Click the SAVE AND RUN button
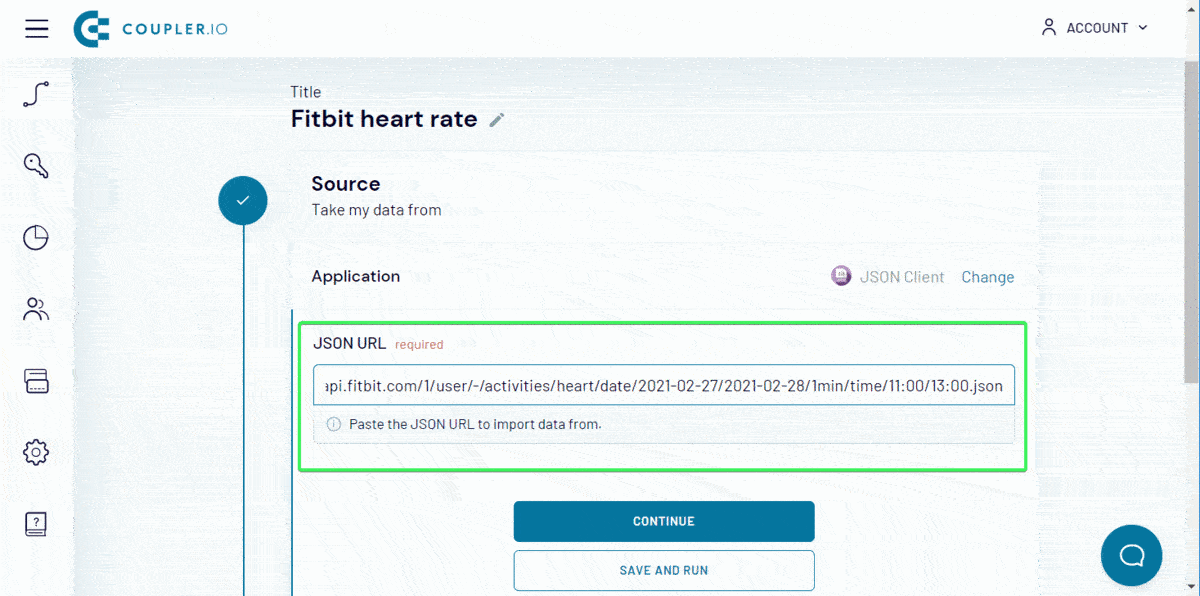 pyautogui.click(x=664, y=570)
